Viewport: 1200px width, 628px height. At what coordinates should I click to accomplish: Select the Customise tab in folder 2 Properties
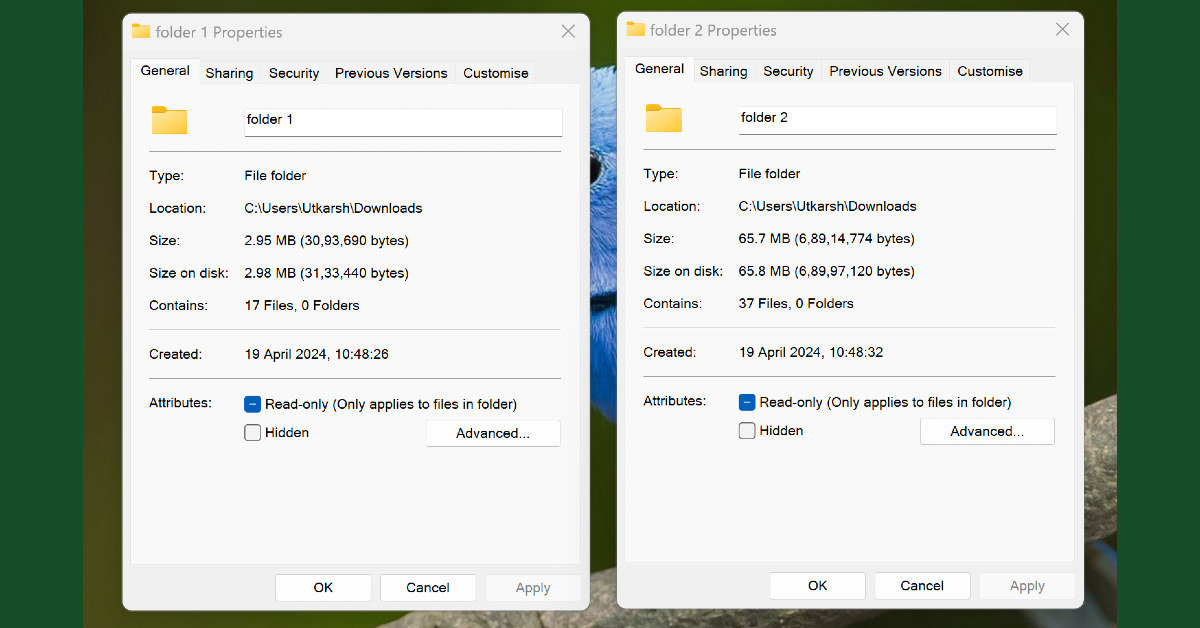(x=990, y=71)
